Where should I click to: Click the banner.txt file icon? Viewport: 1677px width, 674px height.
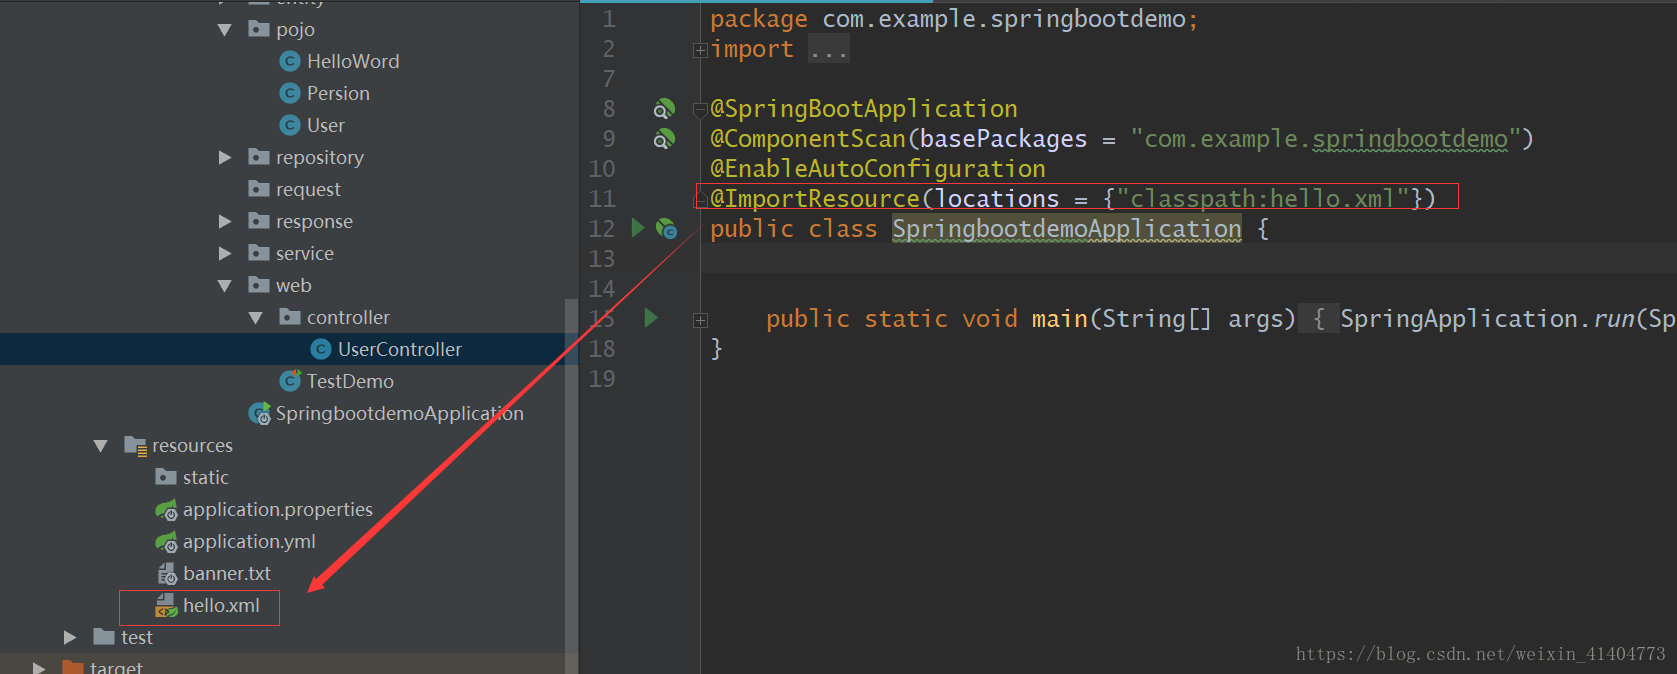pyautogui.click(x=167, y=574)
